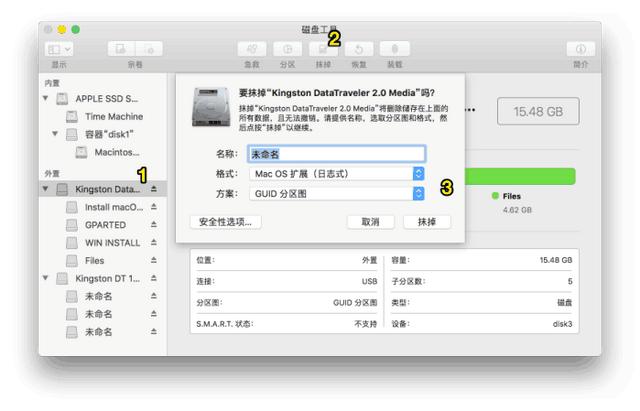Click the hard drive icon in dialog
Viewport: 640px width, 411px height.
211,107
